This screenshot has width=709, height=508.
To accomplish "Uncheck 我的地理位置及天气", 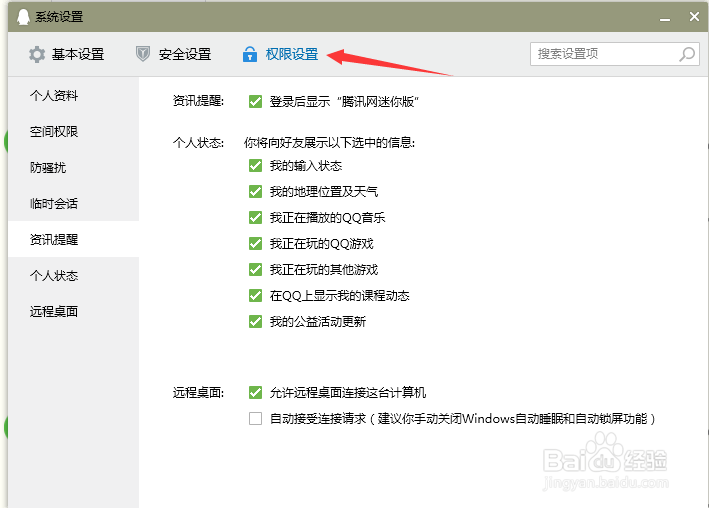I will point(255,192).
